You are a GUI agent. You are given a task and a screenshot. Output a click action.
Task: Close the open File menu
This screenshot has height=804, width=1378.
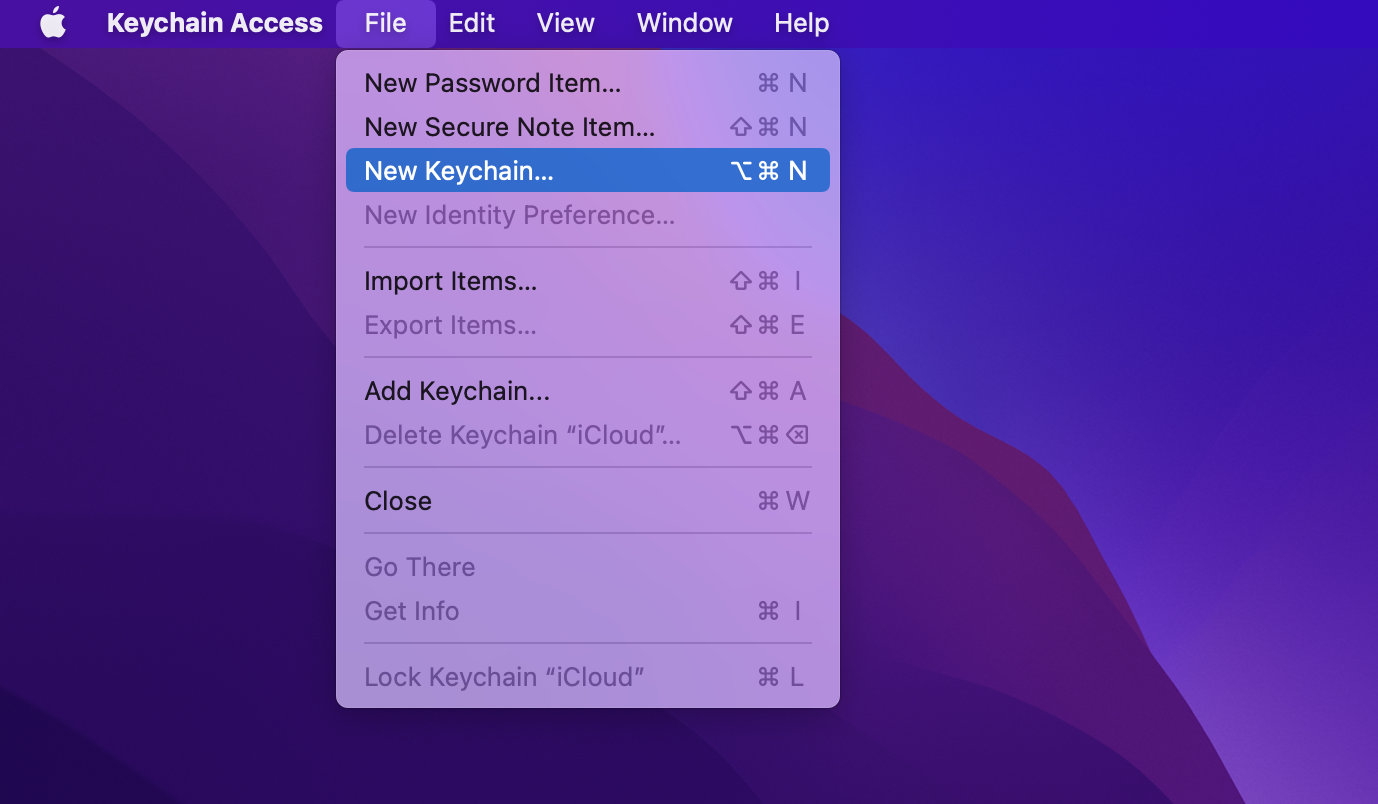pos(386,23)
